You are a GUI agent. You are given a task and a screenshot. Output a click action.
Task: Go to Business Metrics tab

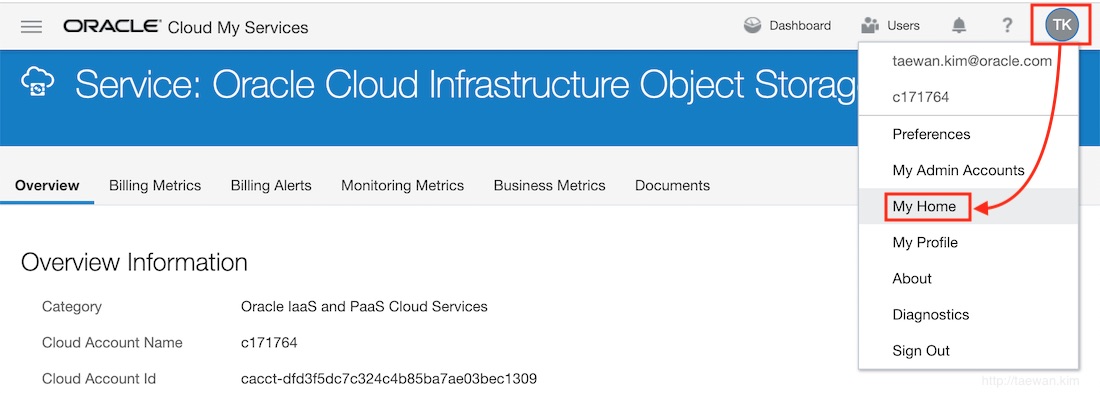tap(549, 186)
